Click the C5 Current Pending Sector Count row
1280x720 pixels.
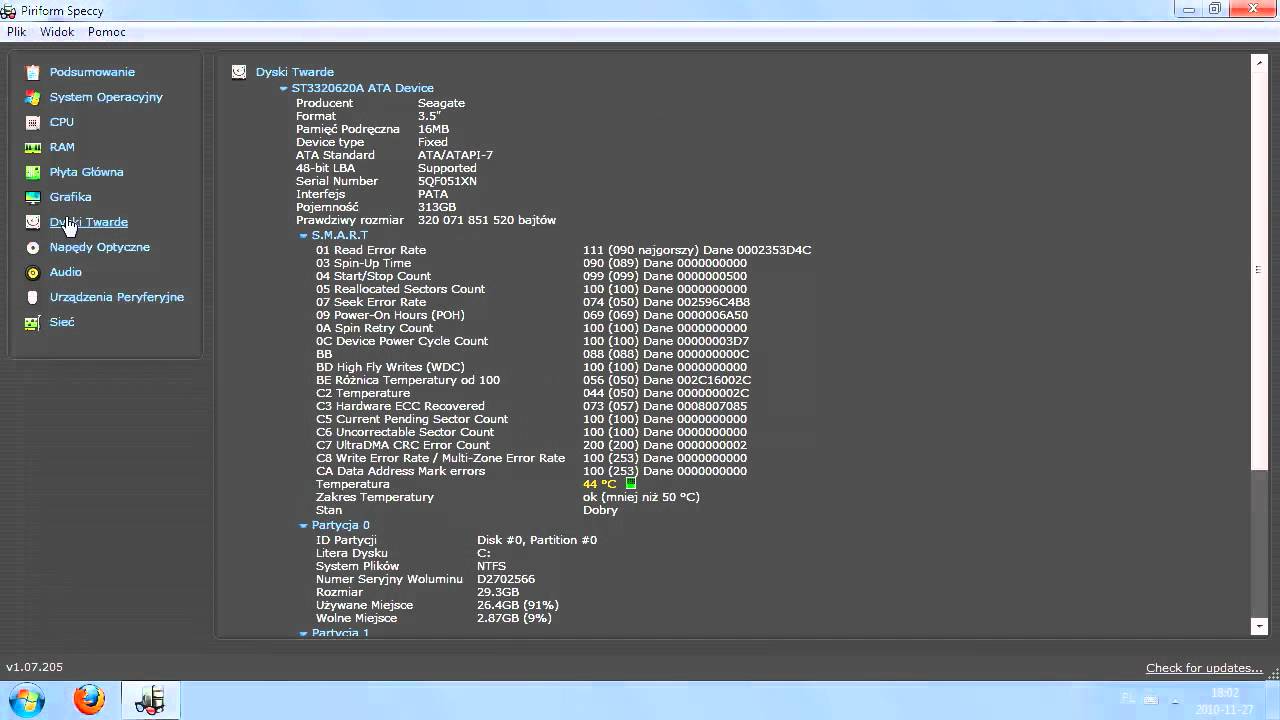531,419
